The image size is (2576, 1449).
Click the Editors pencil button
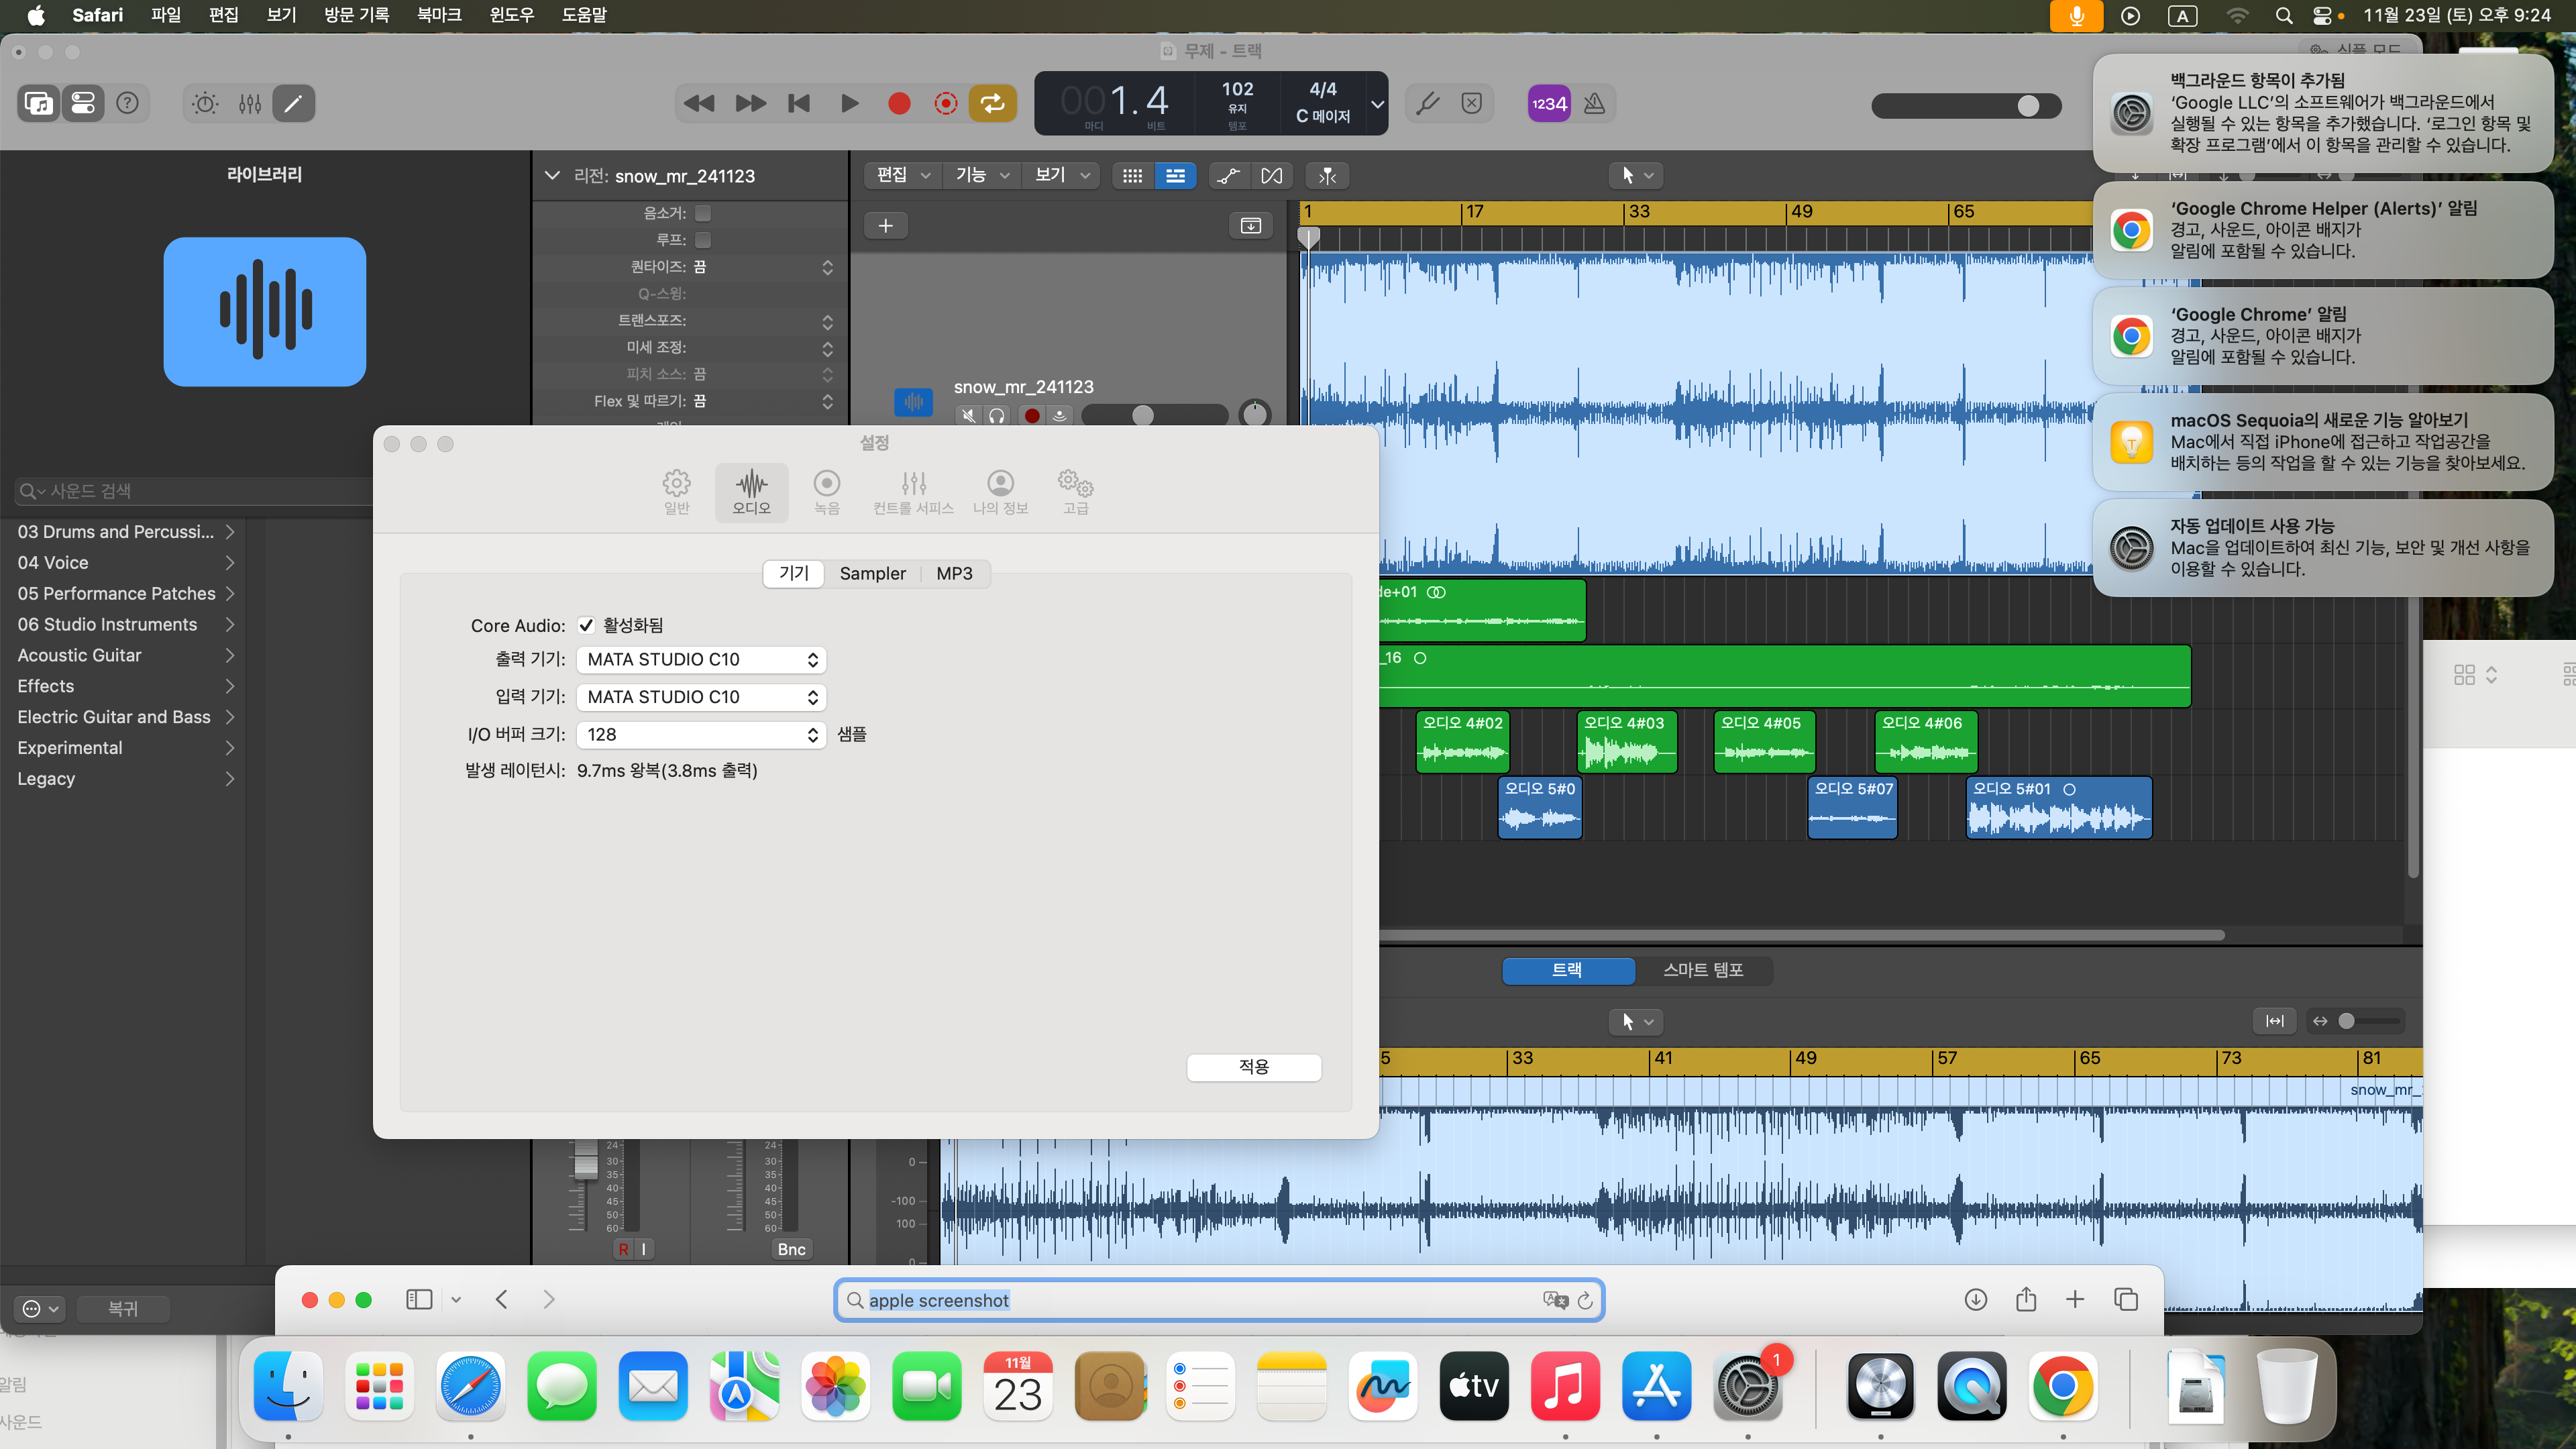[293, 103]
